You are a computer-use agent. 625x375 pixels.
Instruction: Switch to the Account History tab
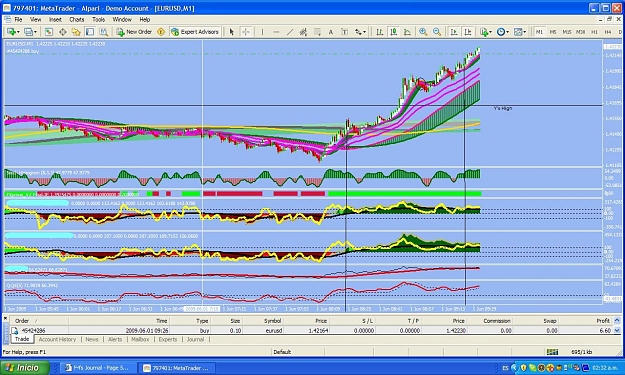click(57, 340)
